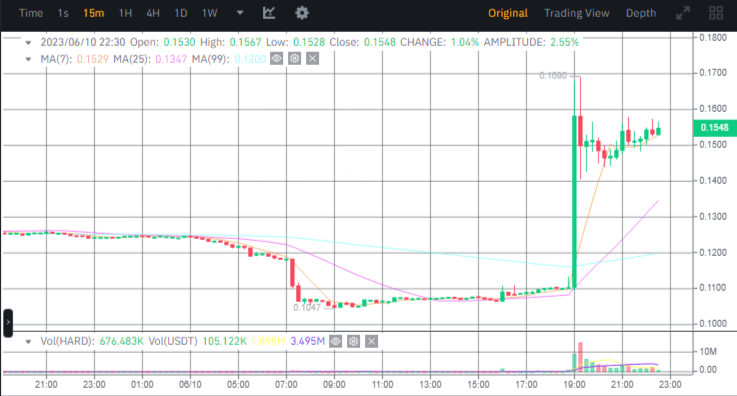Switch to multi-chart grid layout
This screenshot has width=737, height=396.
716,13
